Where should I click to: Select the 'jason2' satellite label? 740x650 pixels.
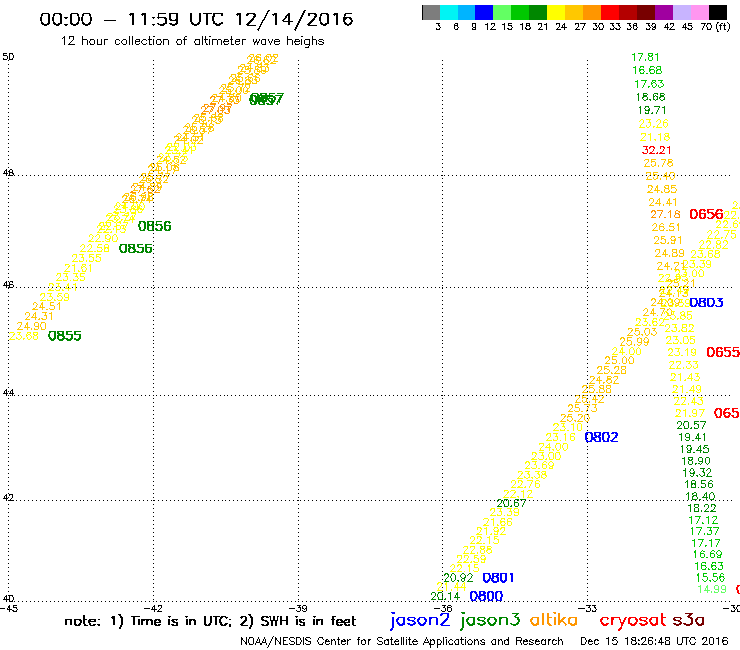click(x=420, y=620)
